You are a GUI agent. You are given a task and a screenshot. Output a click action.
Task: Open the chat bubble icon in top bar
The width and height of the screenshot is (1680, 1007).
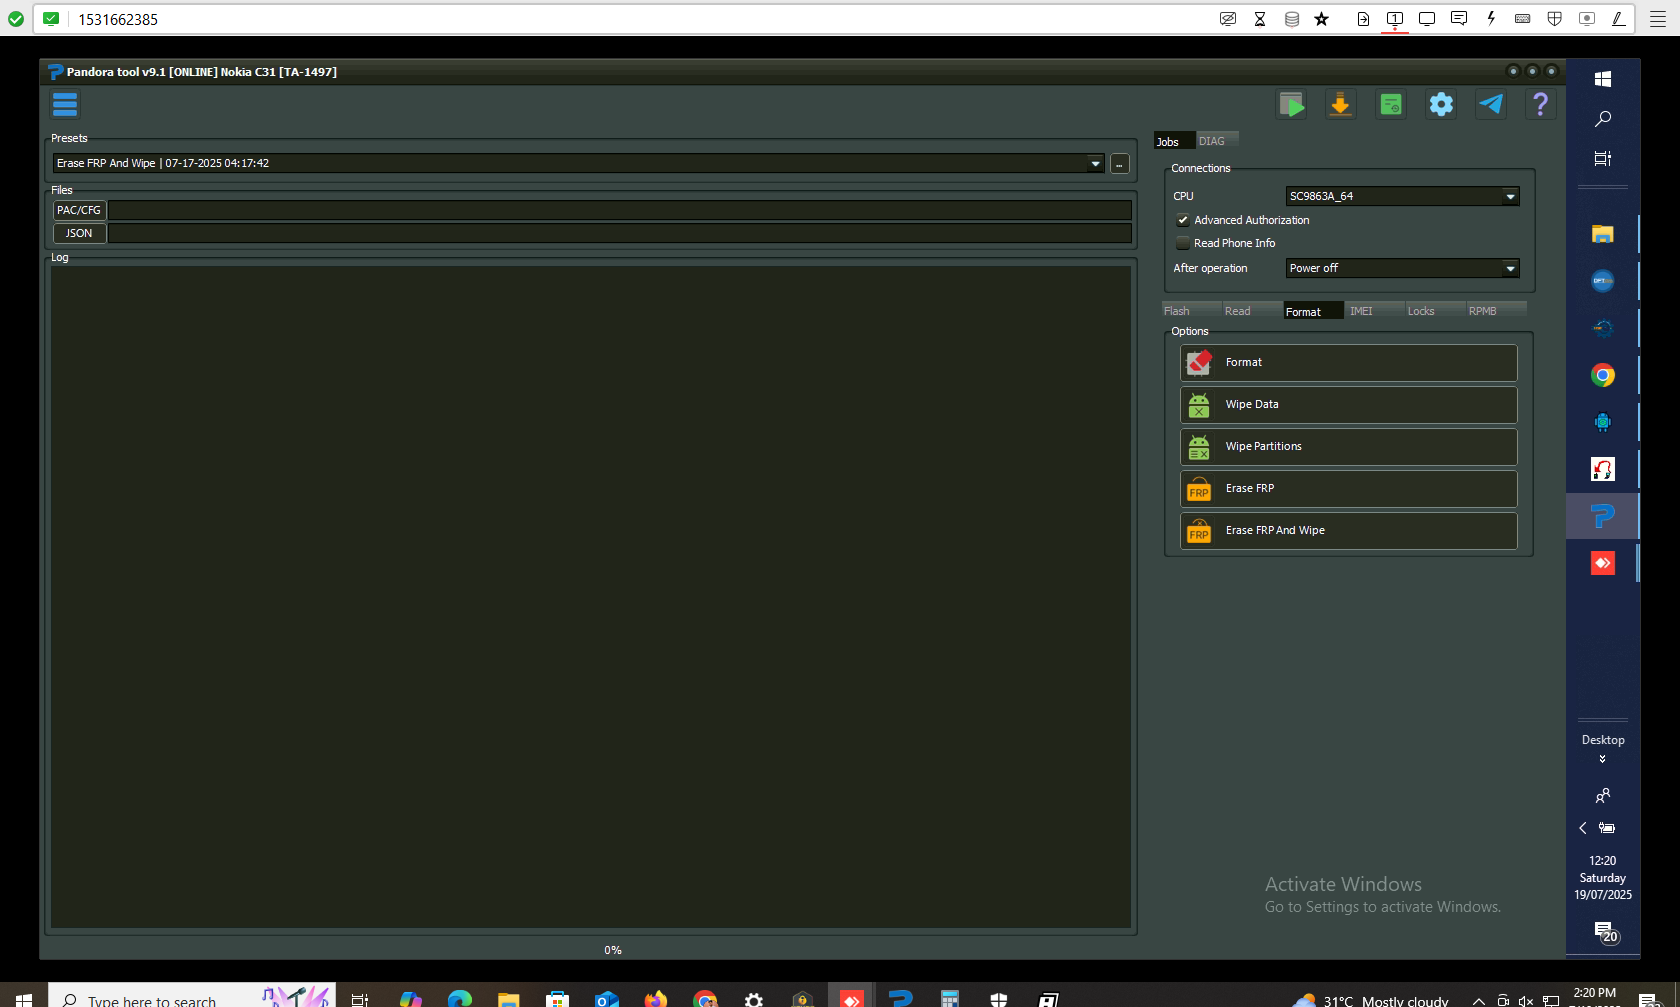pyautogui.click(x=1459, y=19)
